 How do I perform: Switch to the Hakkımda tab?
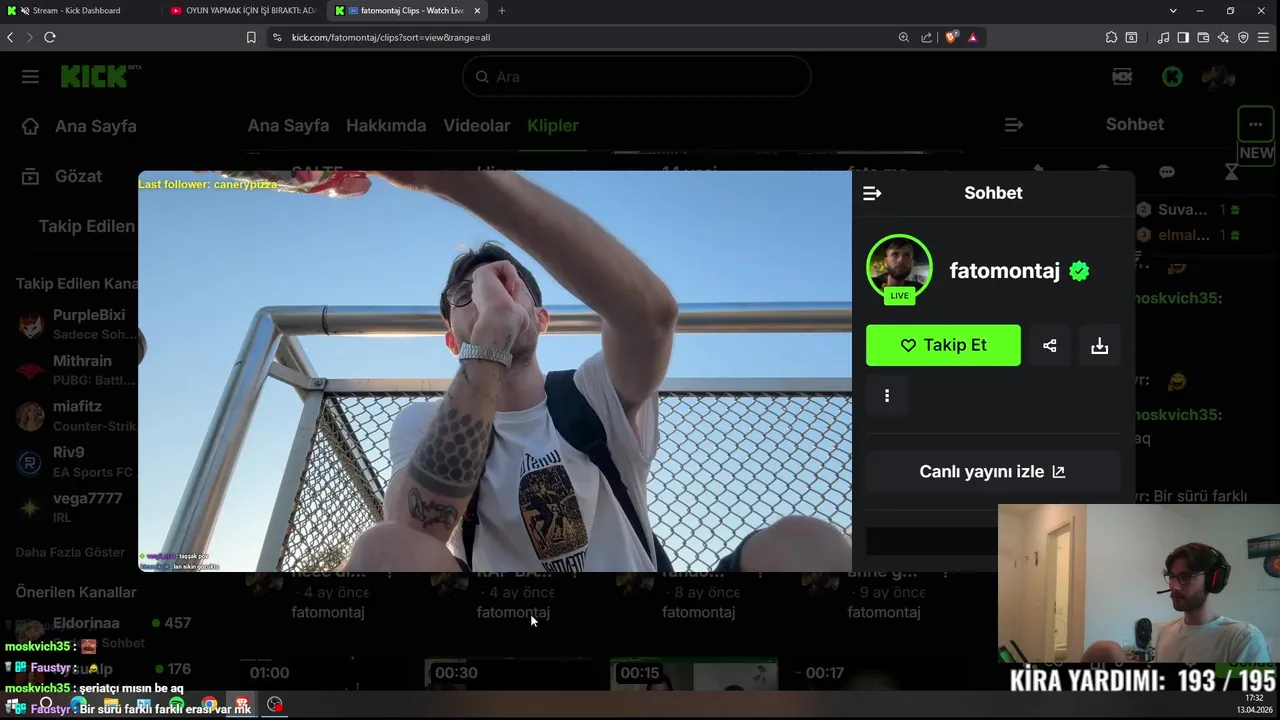pyautogui.click(x=386, y=125)
